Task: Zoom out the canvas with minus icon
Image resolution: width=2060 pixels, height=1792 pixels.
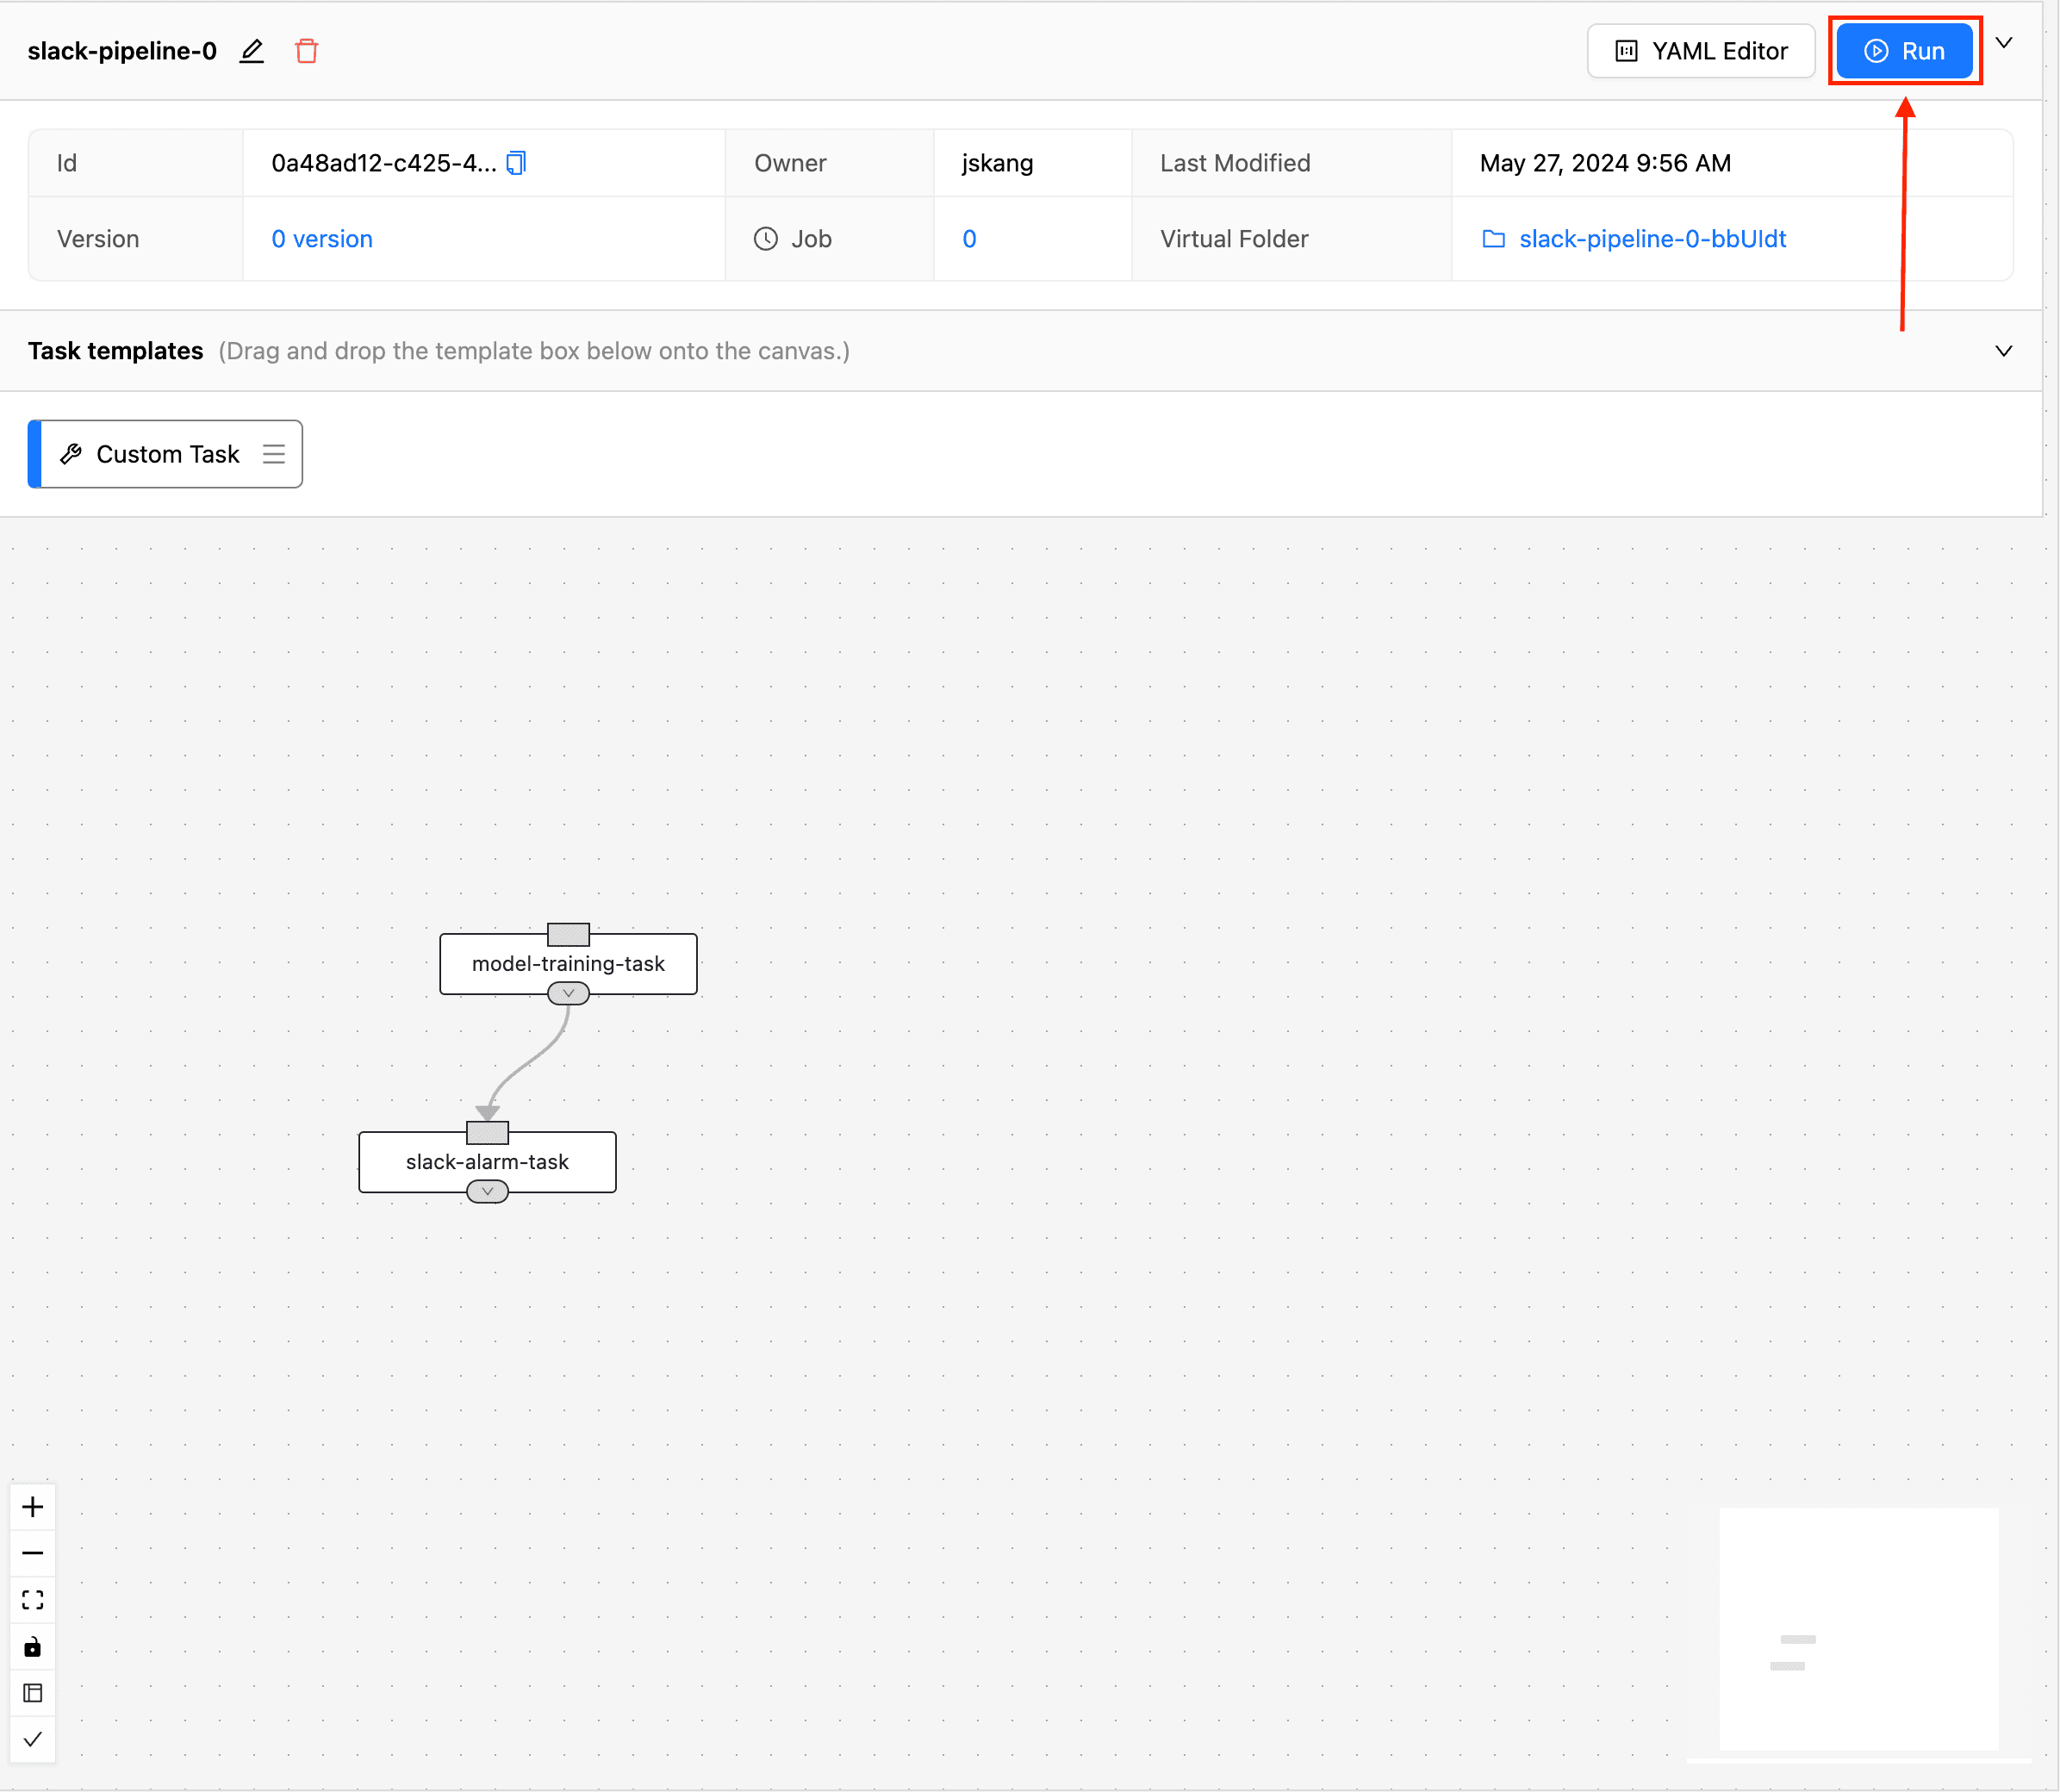Action: [33, 1553]
